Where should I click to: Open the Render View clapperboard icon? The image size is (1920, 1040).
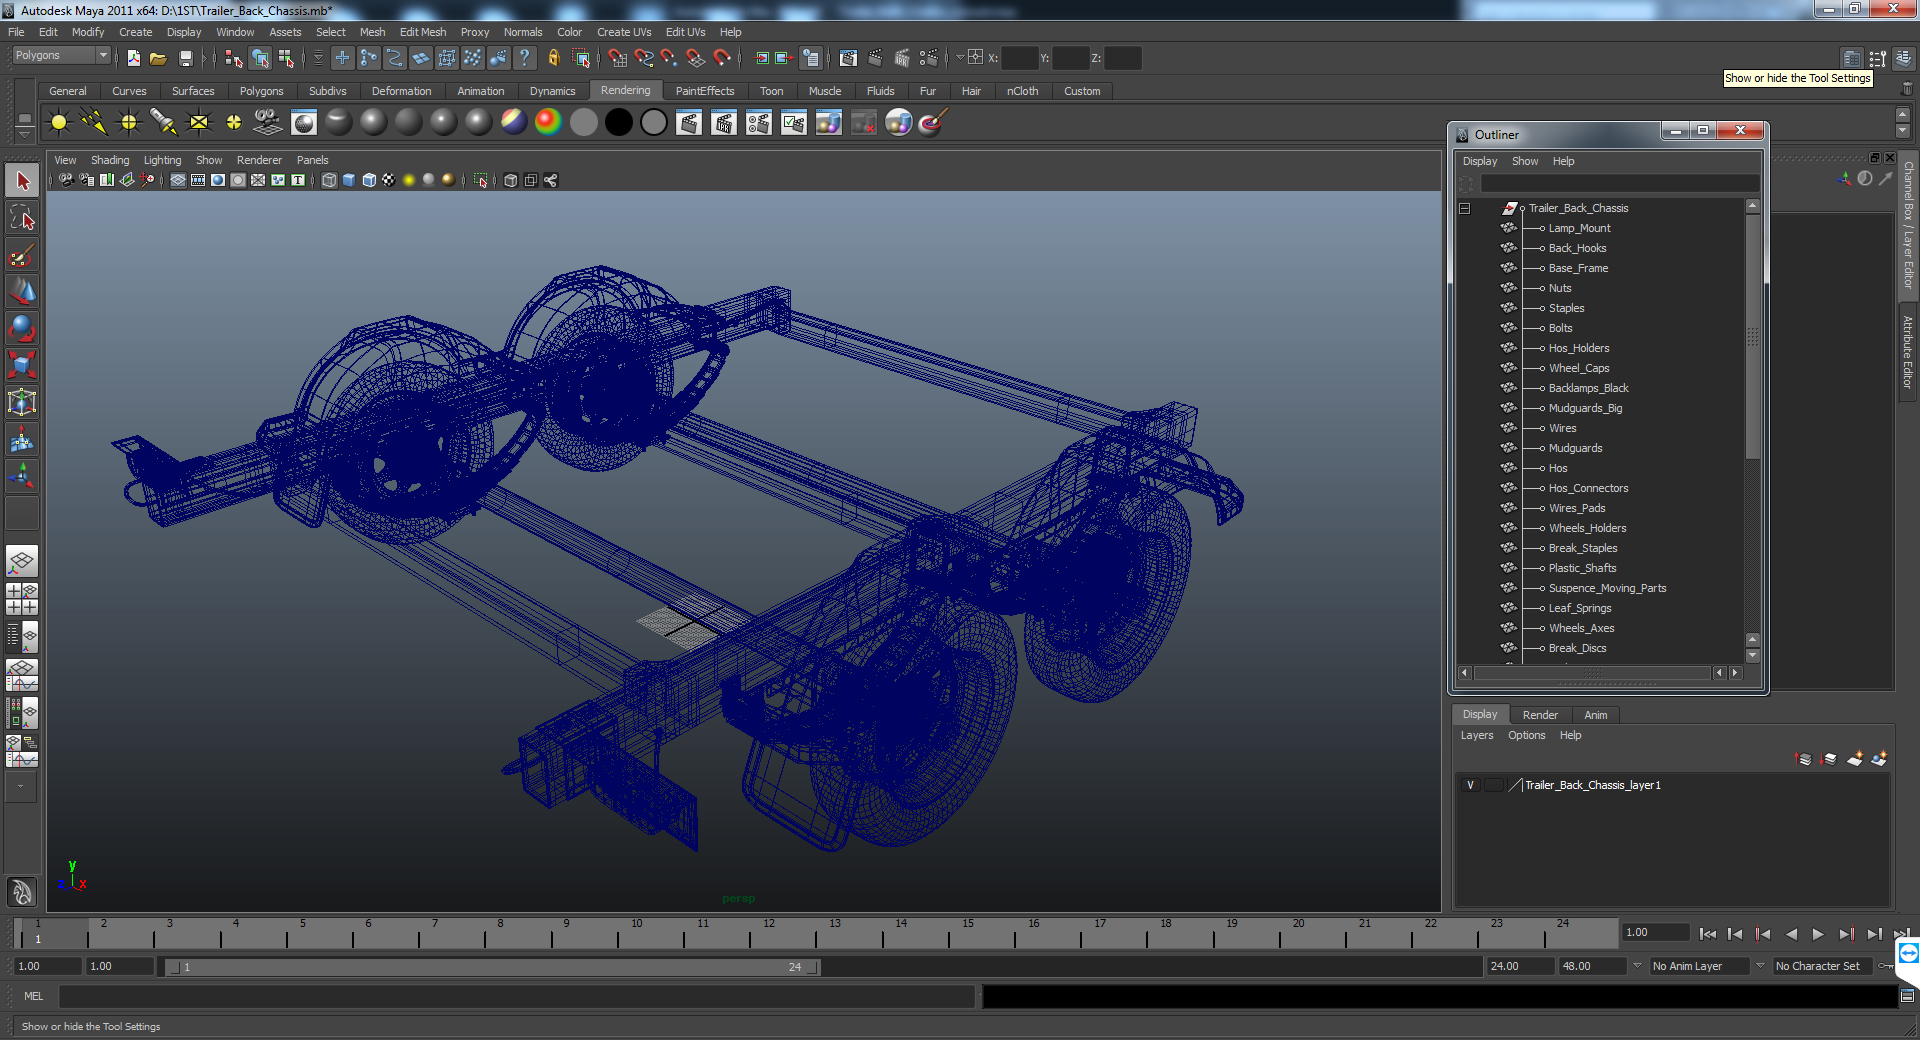(x=848, y=58)
